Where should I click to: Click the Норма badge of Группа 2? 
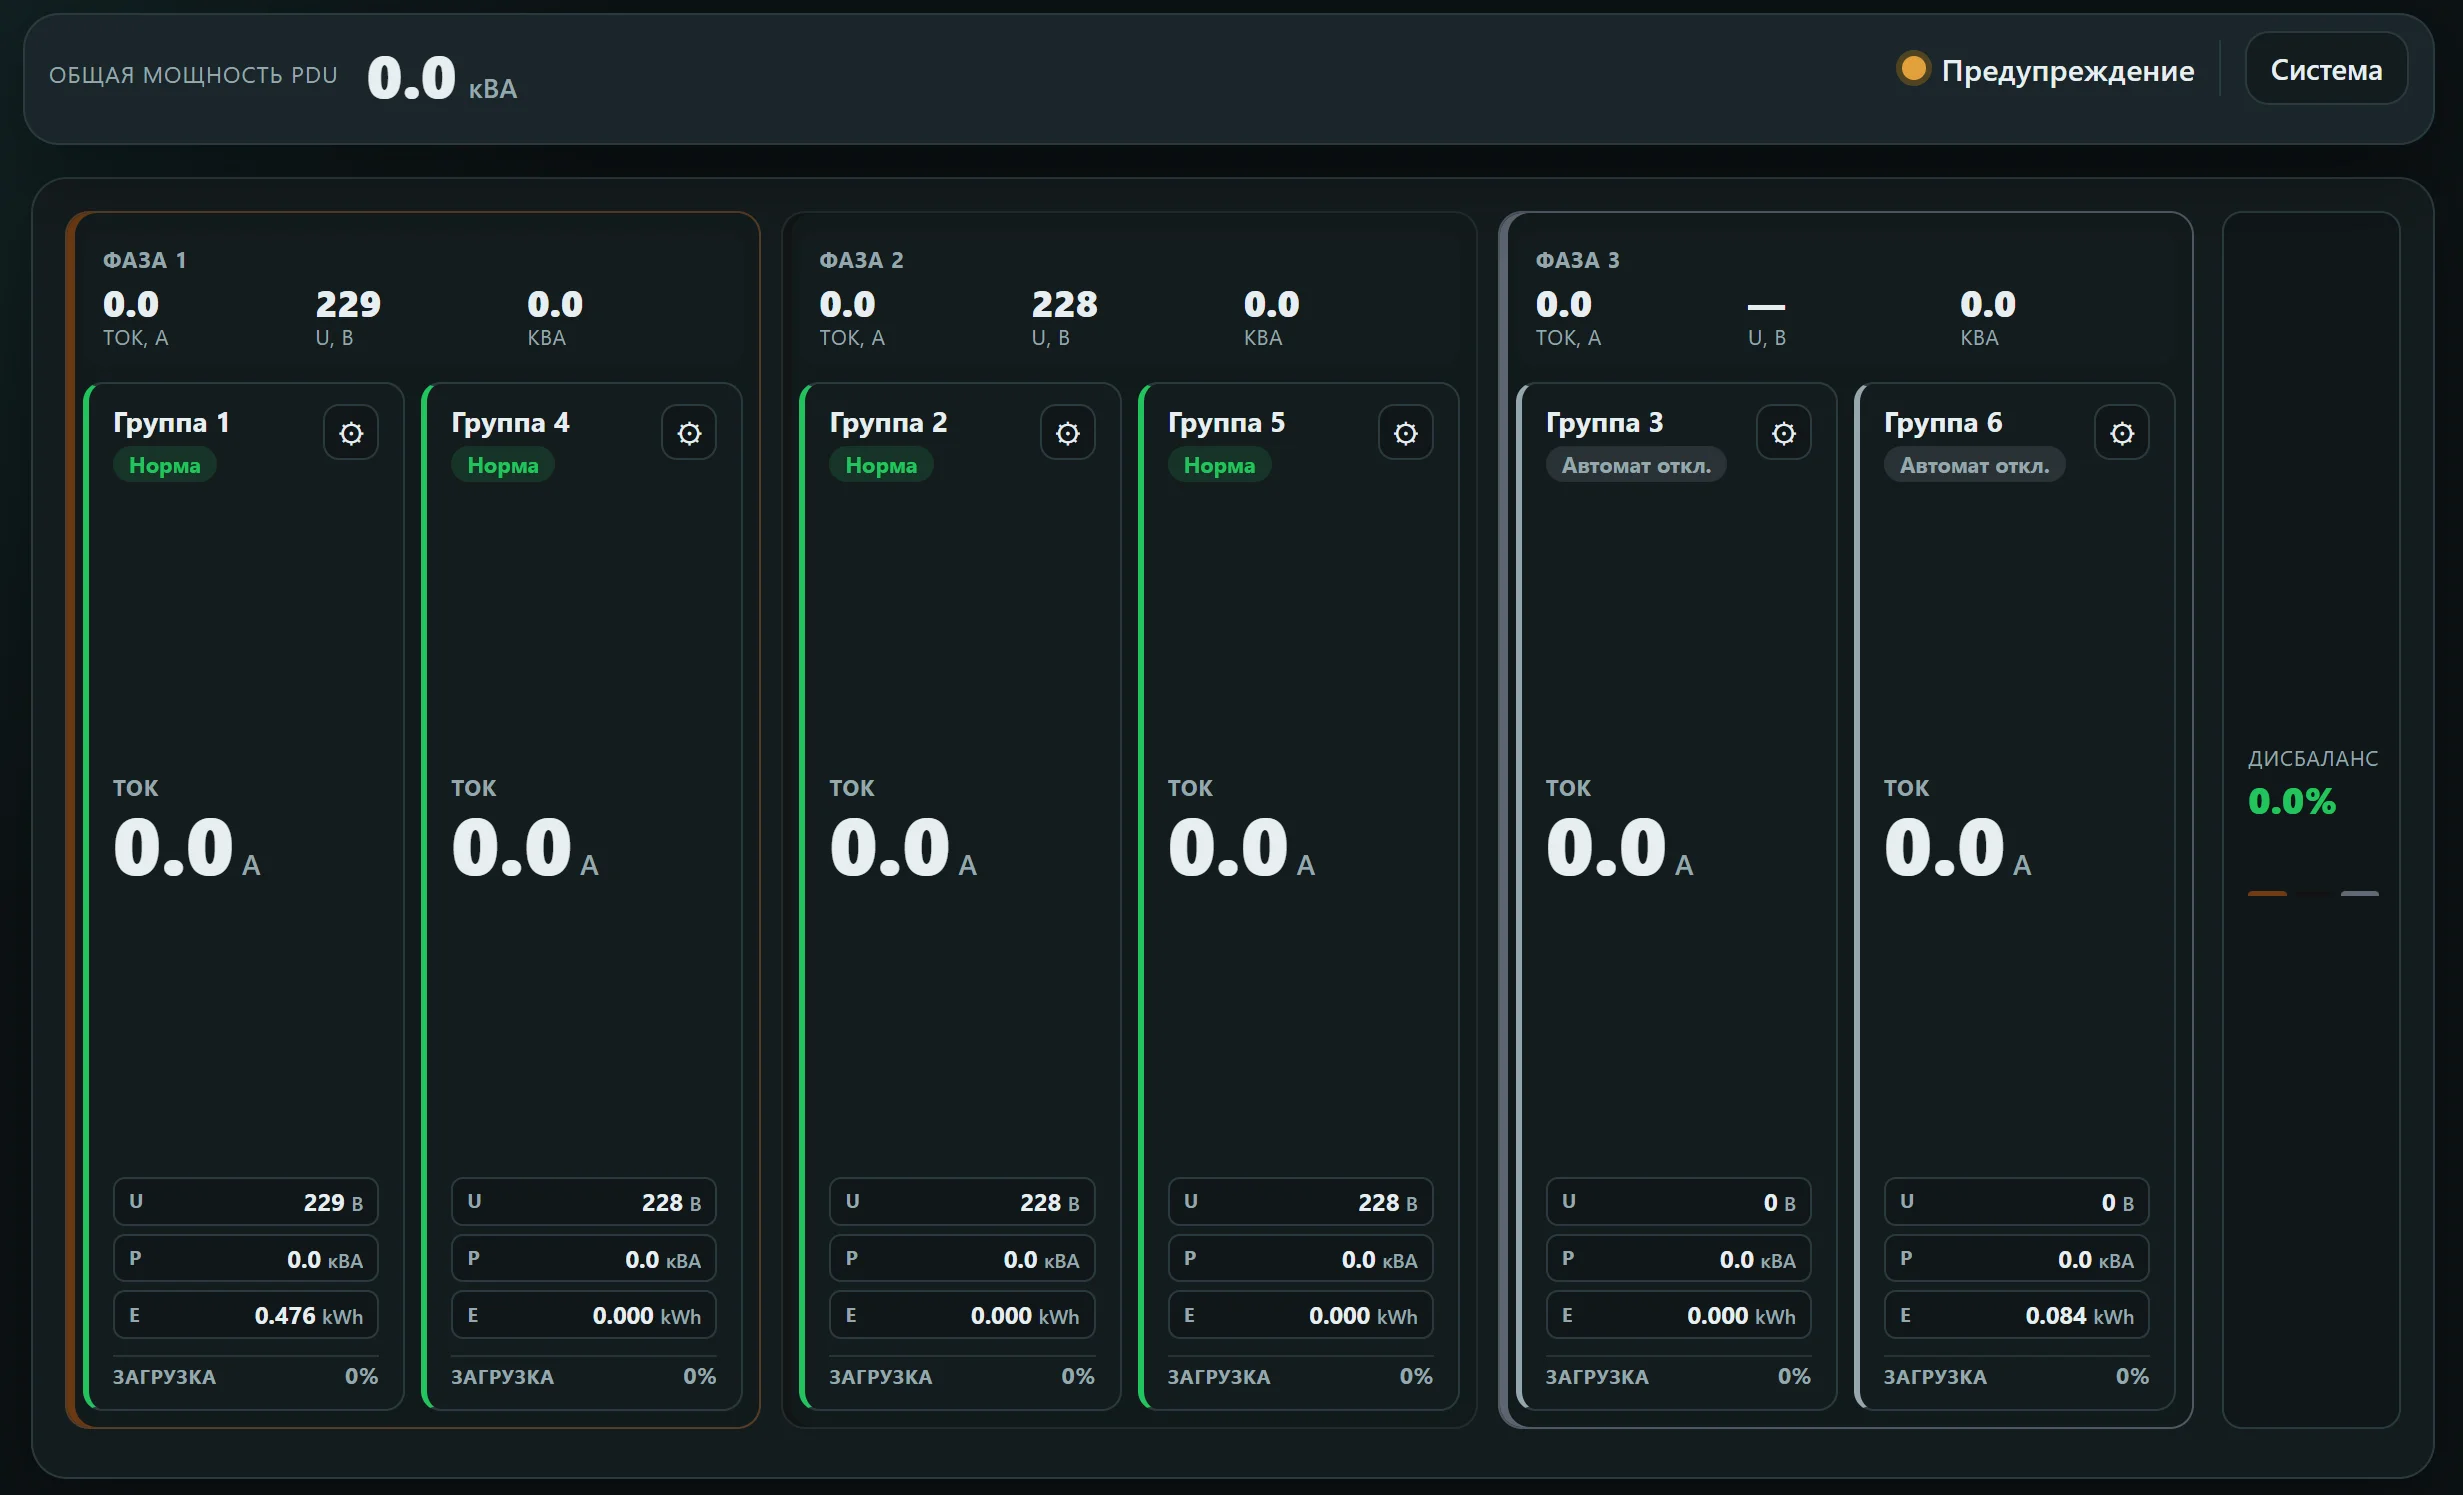881,465
